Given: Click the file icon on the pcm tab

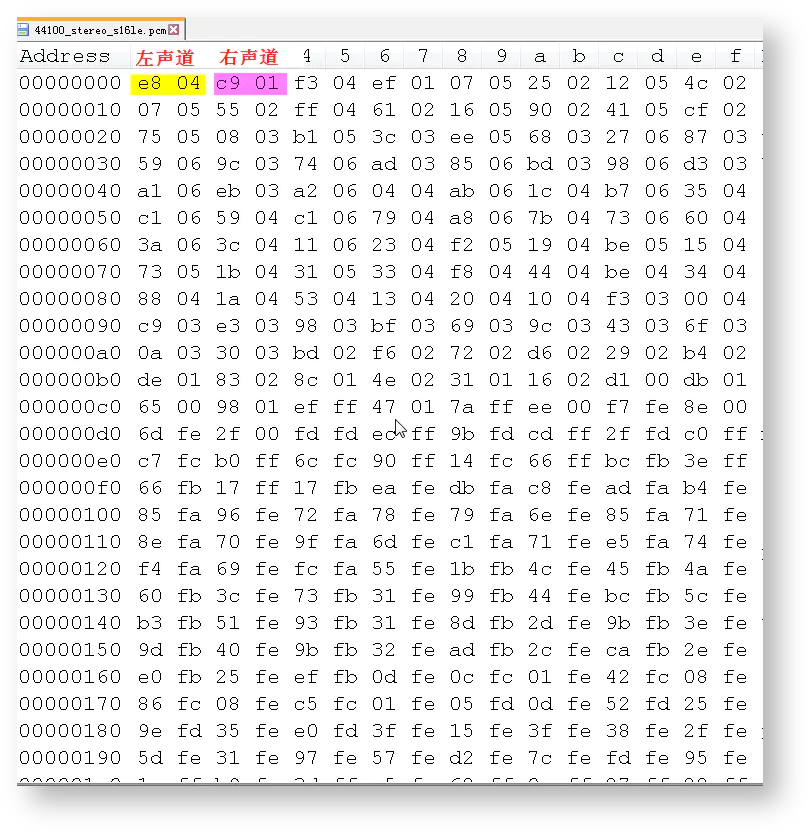Looking at the screenshot, I should pyautogui.click(x=25, y=30).
